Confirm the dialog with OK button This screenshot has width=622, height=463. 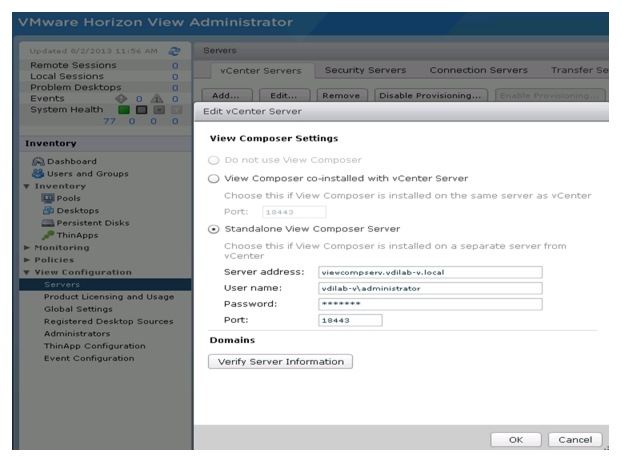click(516, 440)
